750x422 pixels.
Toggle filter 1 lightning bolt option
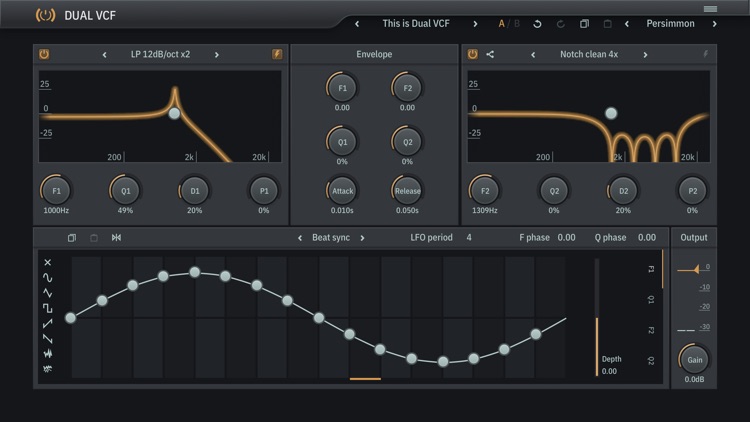(x=277, y=54)
